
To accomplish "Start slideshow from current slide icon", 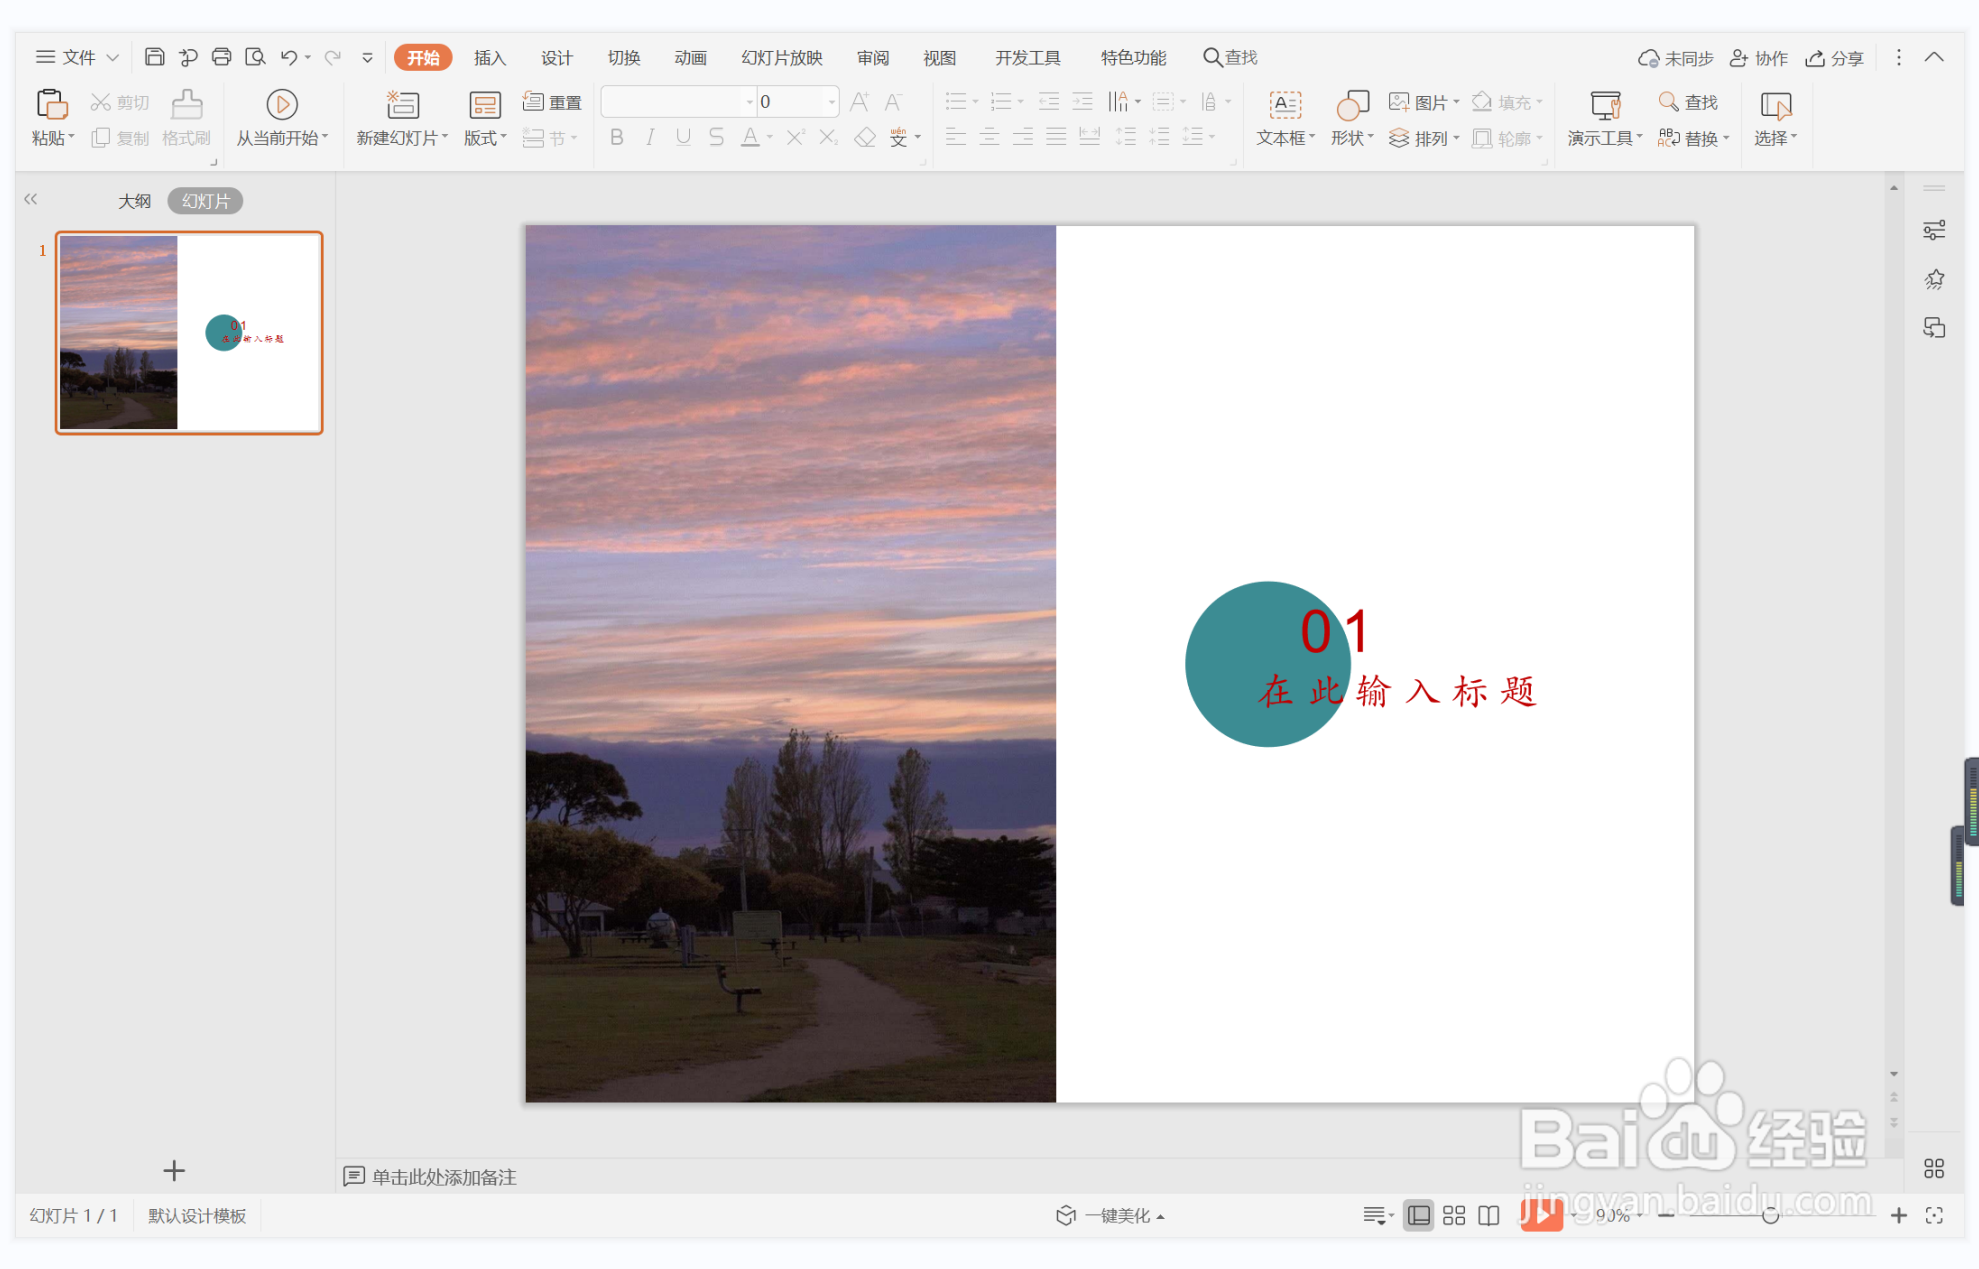I will (282, 104).
